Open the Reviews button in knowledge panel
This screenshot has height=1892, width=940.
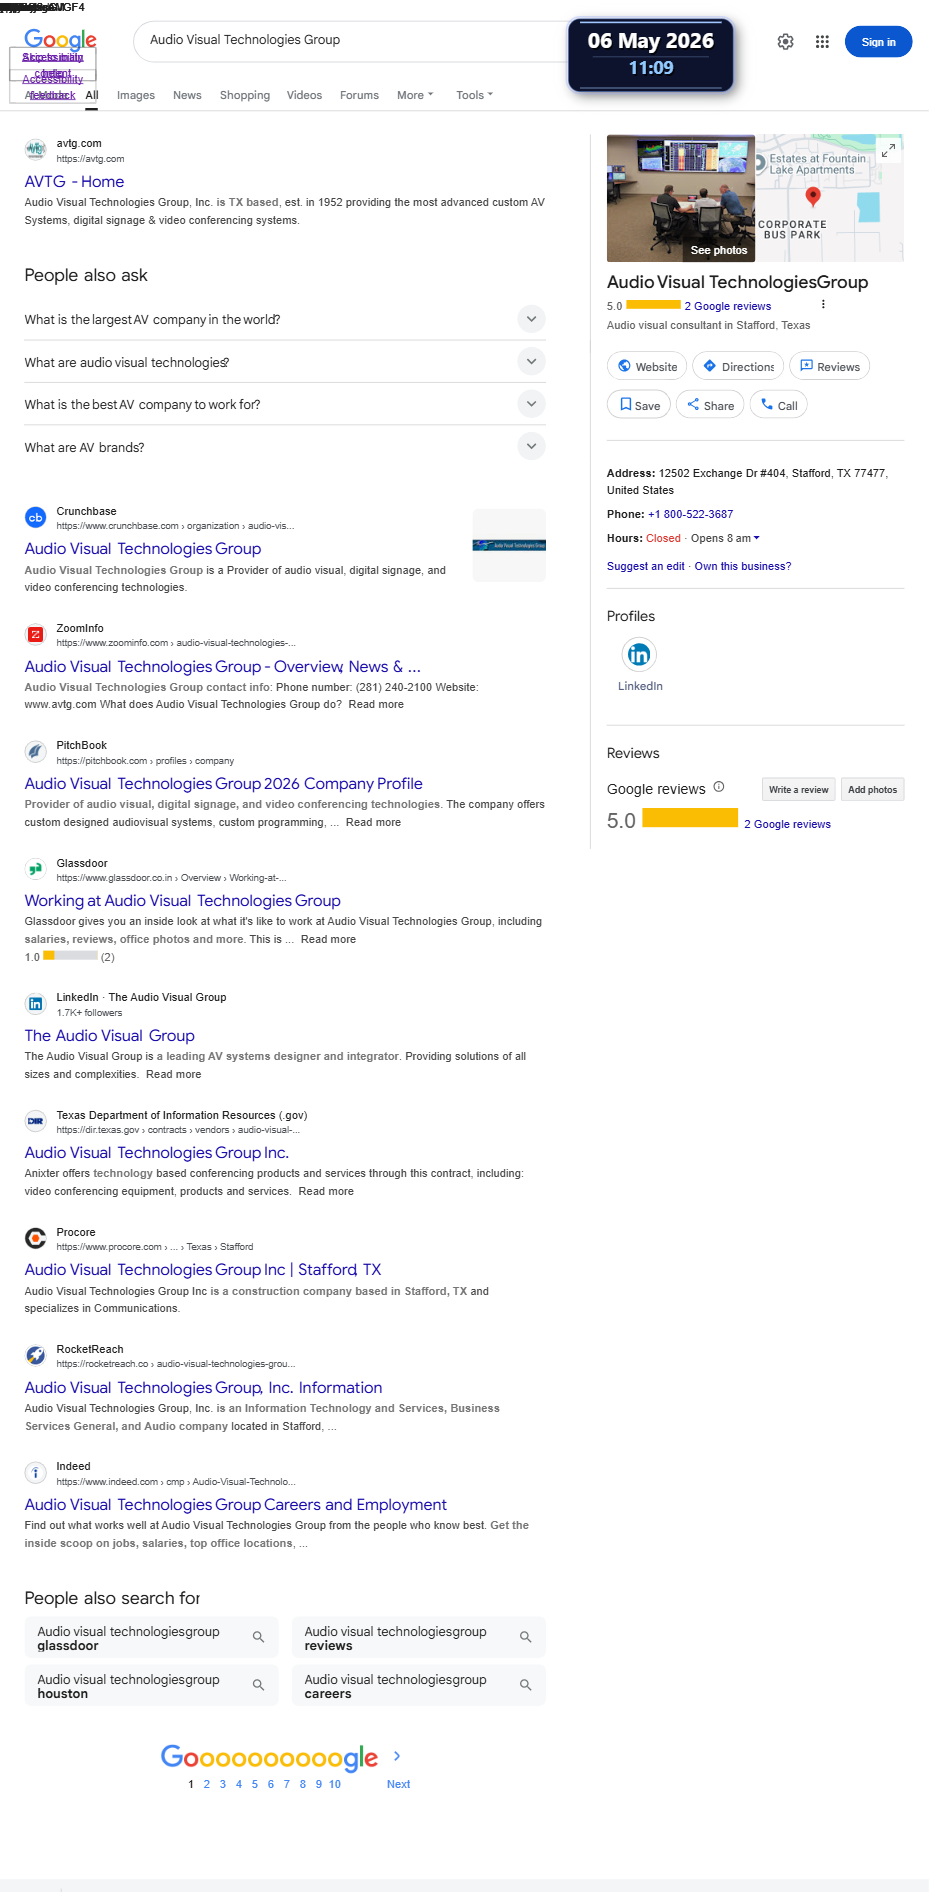point(830,366)
